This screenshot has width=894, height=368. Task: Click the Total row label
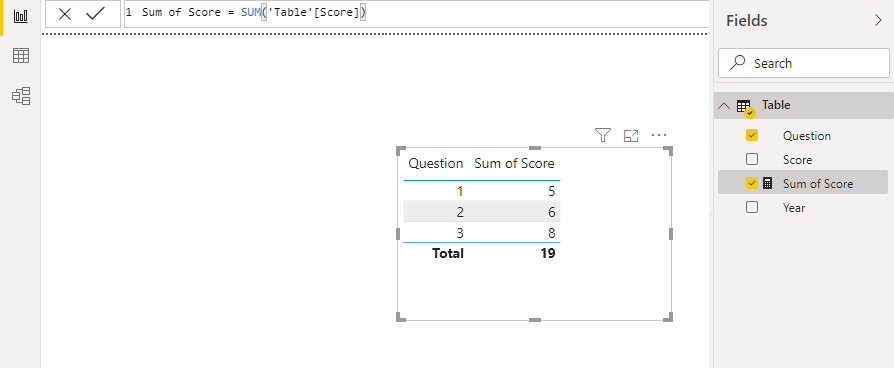(448, 253)
